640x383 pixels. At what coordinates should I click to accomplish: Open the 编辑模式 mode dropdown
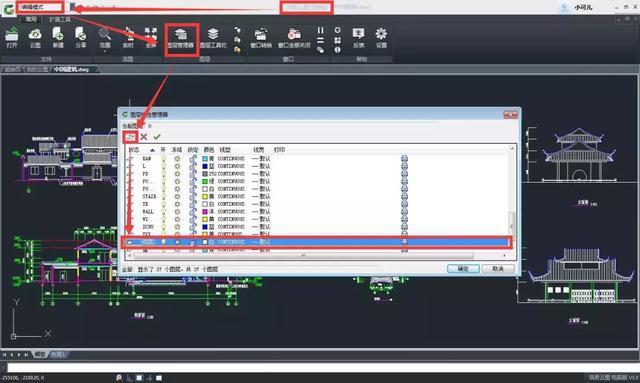40,7
